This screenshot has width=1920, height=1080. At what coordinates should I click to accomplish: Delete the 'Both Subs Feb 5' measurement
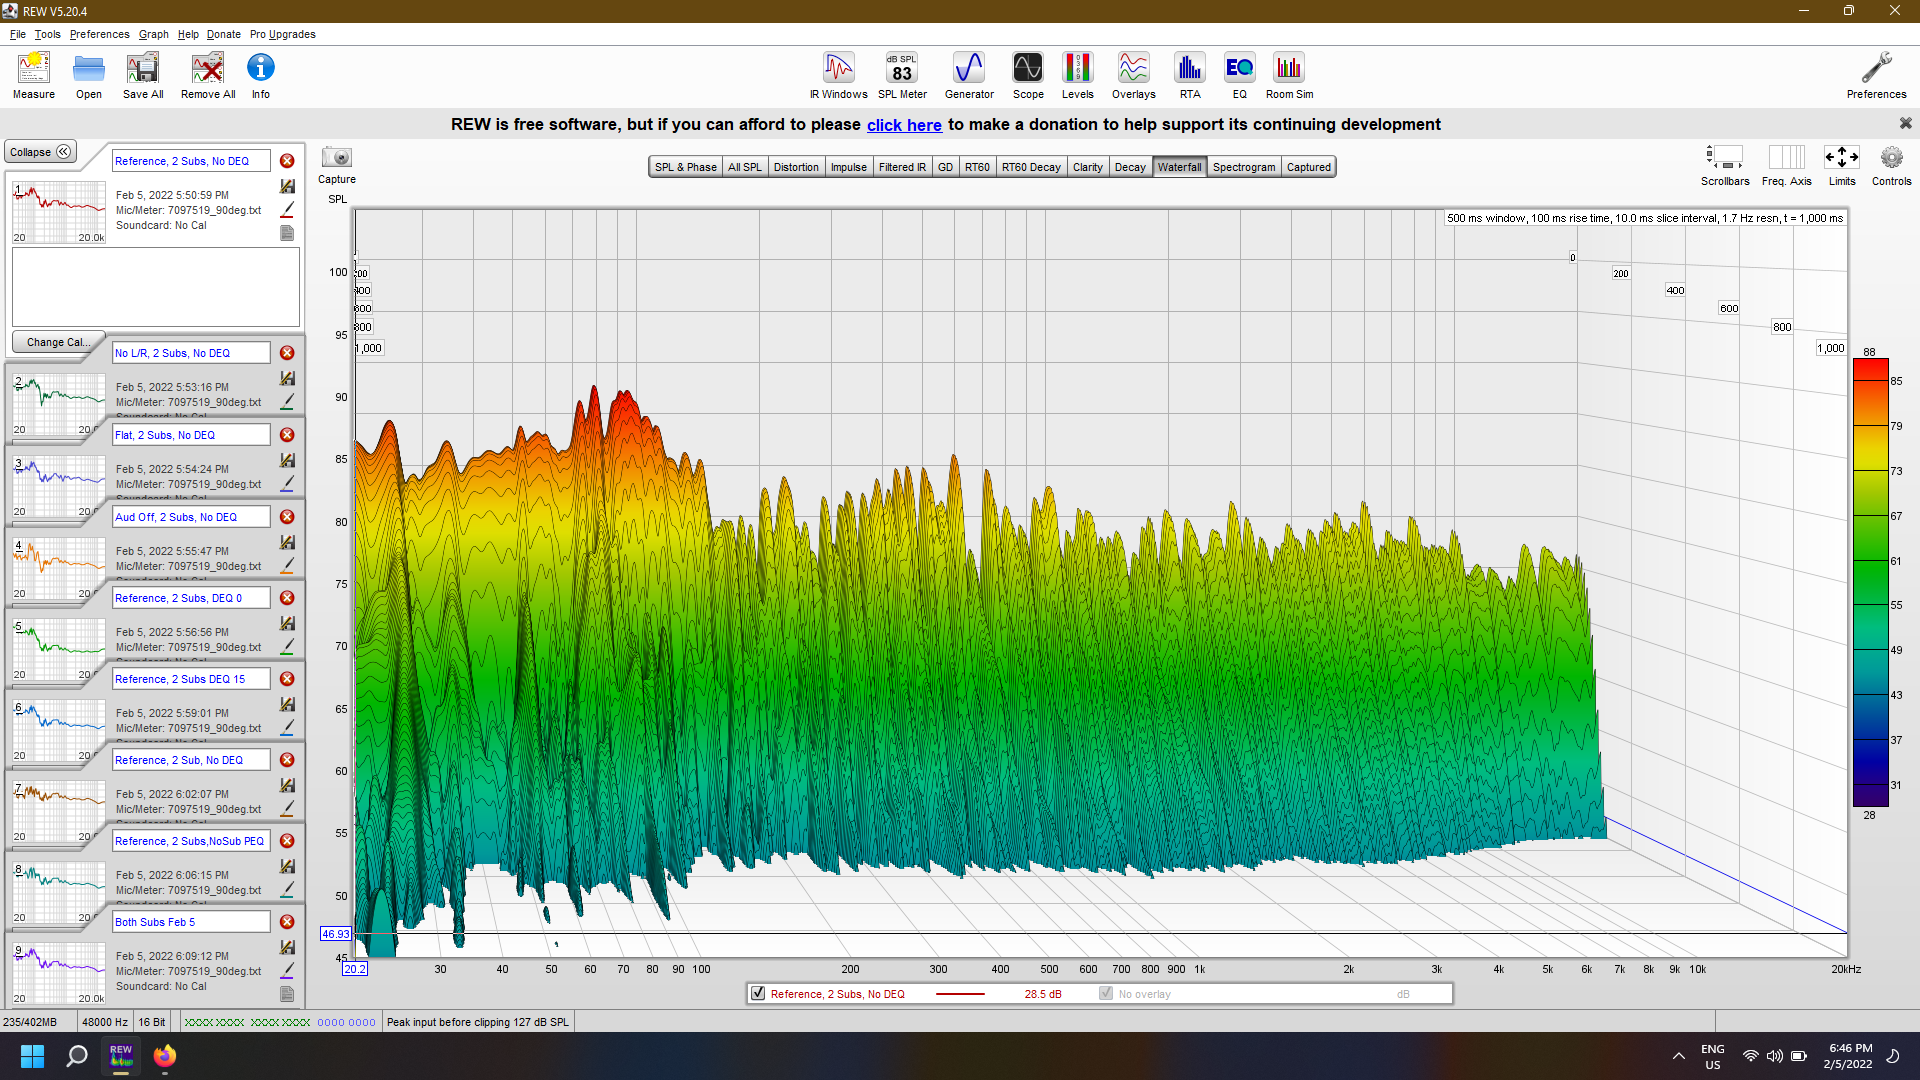pyautogui.click(x=287, y=922)
